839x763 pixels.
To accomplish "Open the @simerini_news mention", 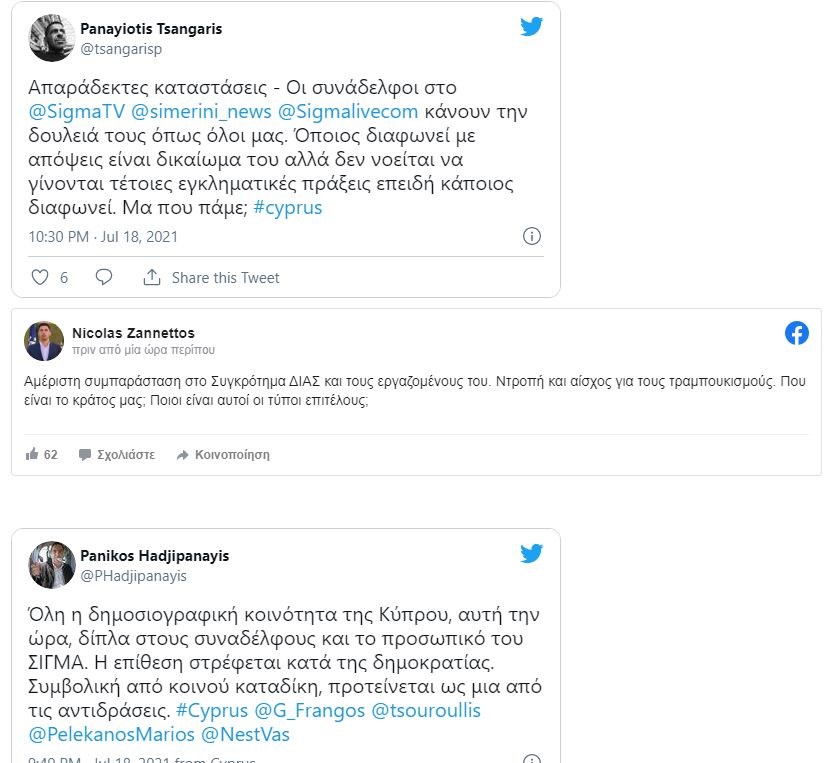I will point(201,111).
